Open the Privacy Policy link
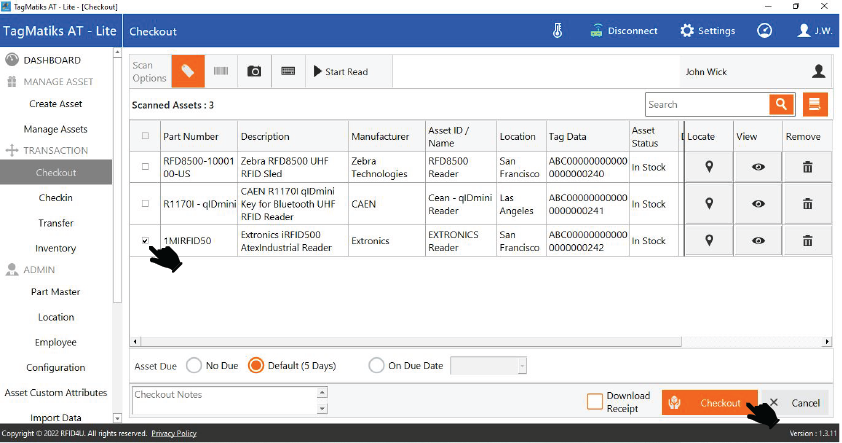Image resolution: width=842 pixels, height=443 pixels. [x=174, y=433]
